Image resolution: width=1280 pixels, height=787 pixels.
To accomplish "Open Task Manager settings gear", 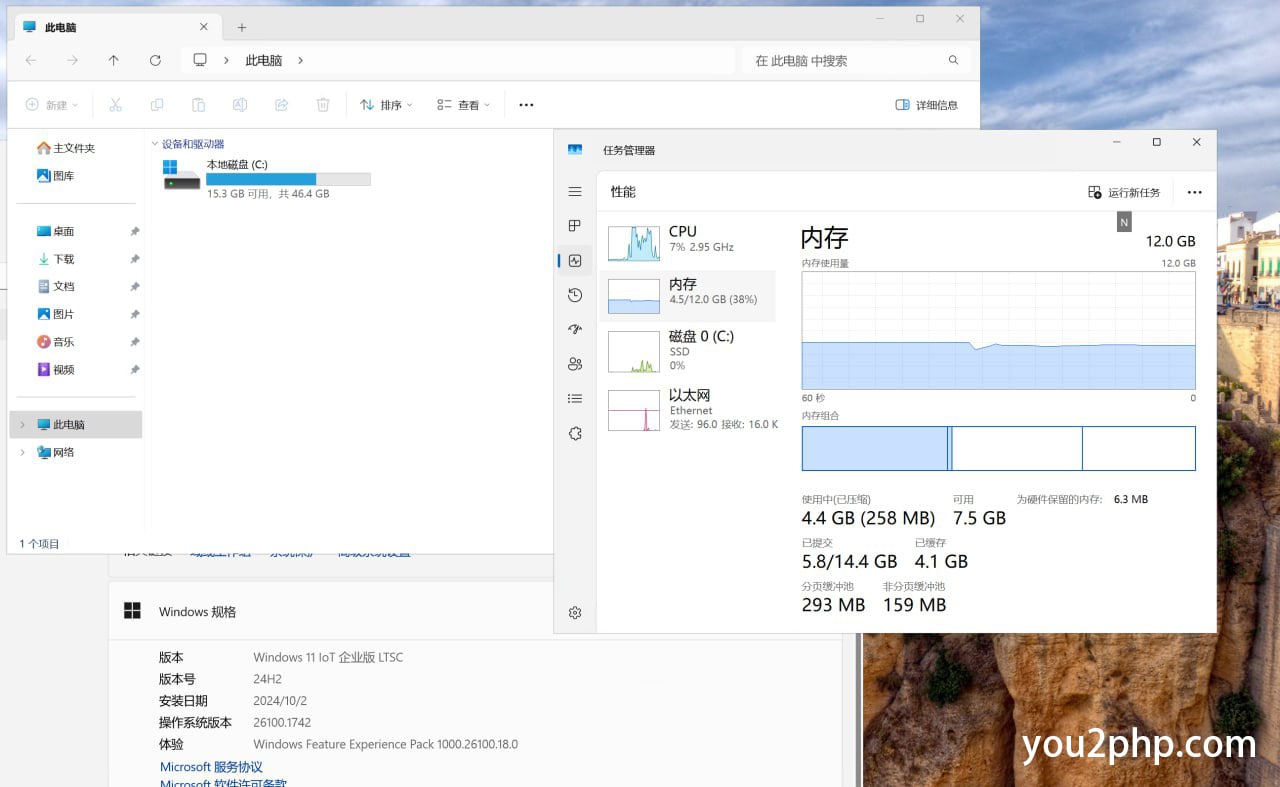I will pos(575,613).
